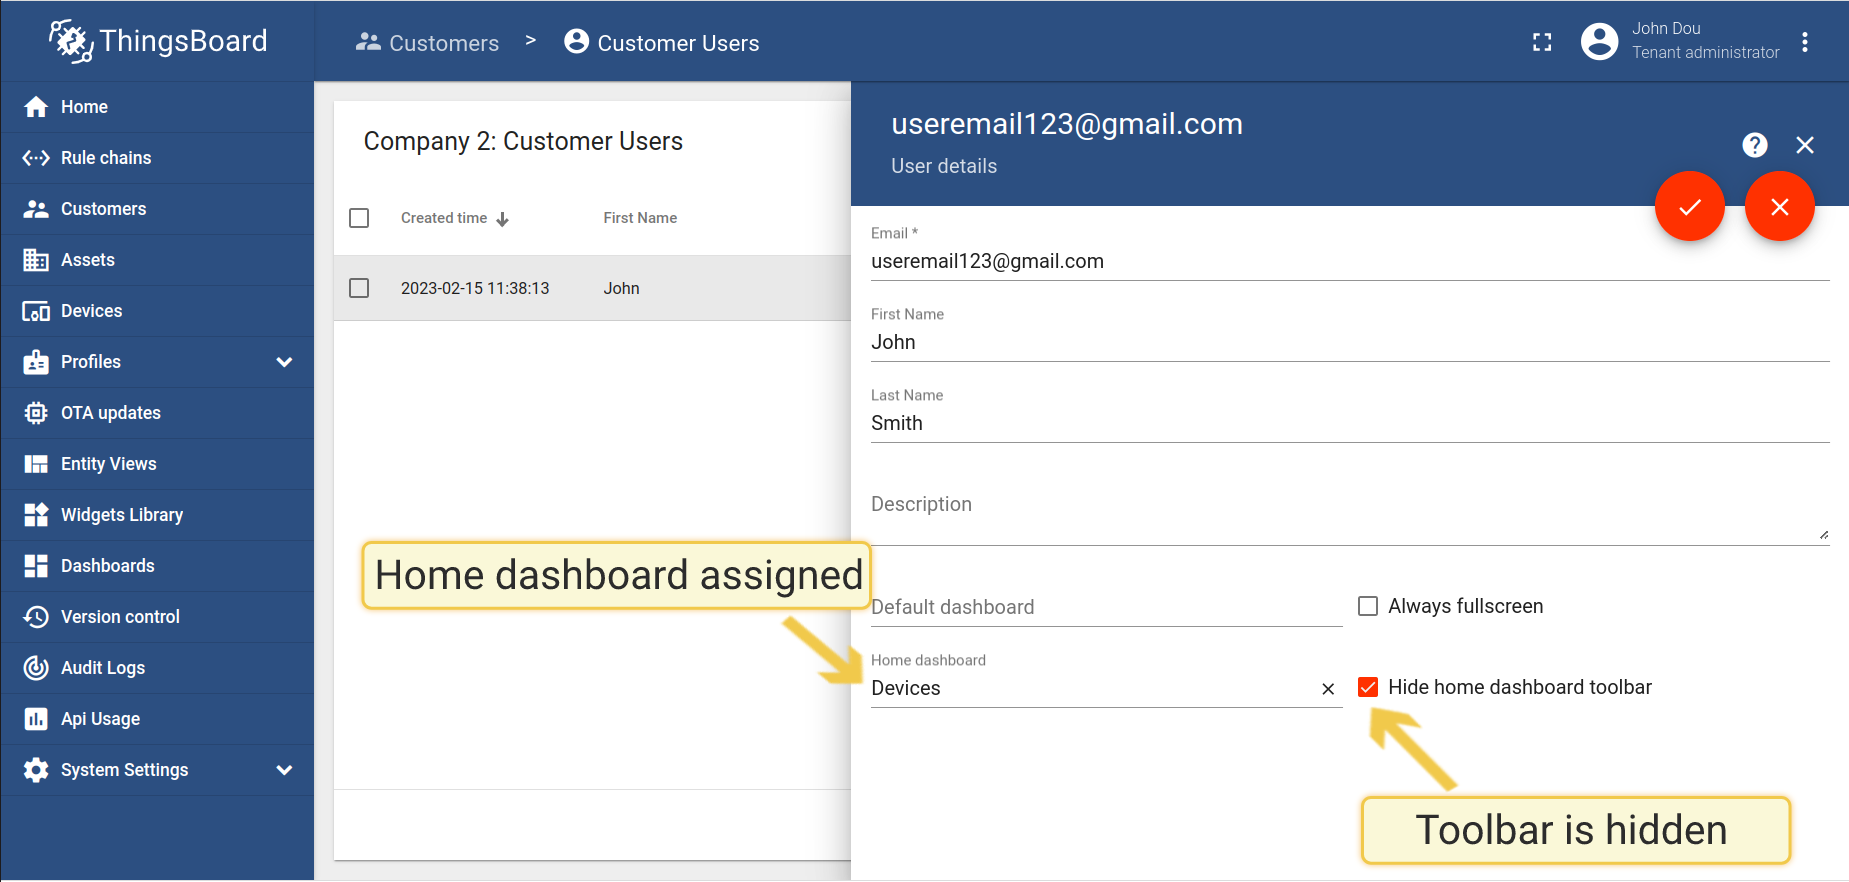This screenshot has height=882, width=1849.
Task: Open the Default dashboard dropdown field
Action: point(1105,607)
